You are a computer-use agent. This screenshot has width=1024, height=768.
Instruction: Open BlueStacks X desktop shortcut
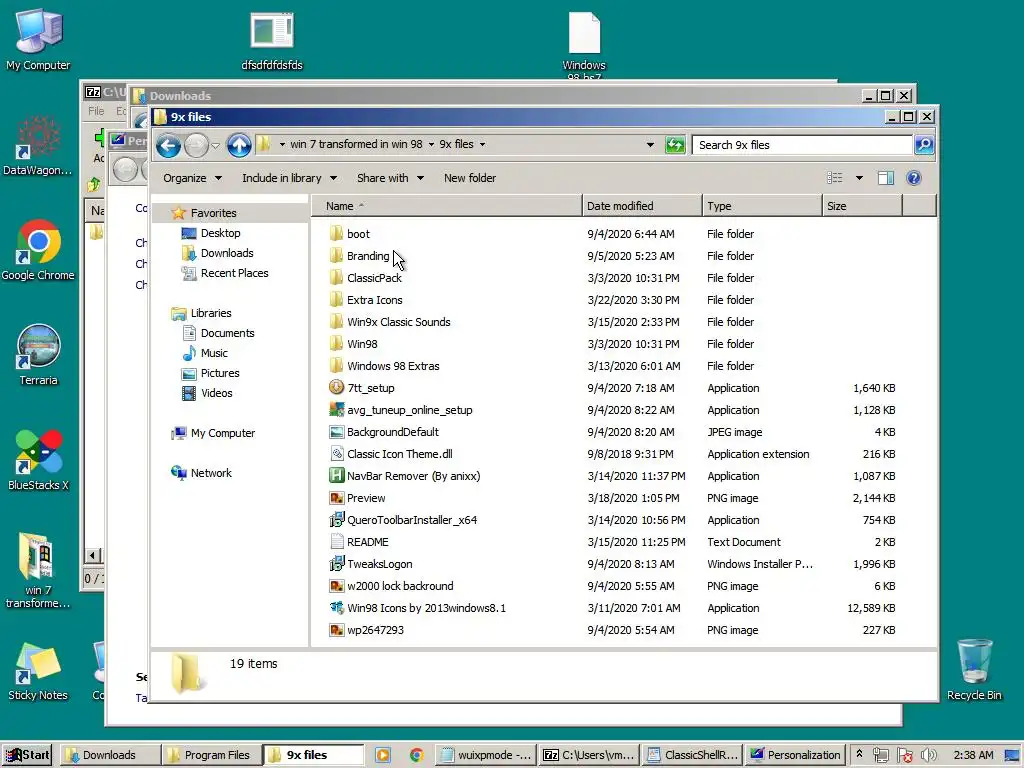38,460
